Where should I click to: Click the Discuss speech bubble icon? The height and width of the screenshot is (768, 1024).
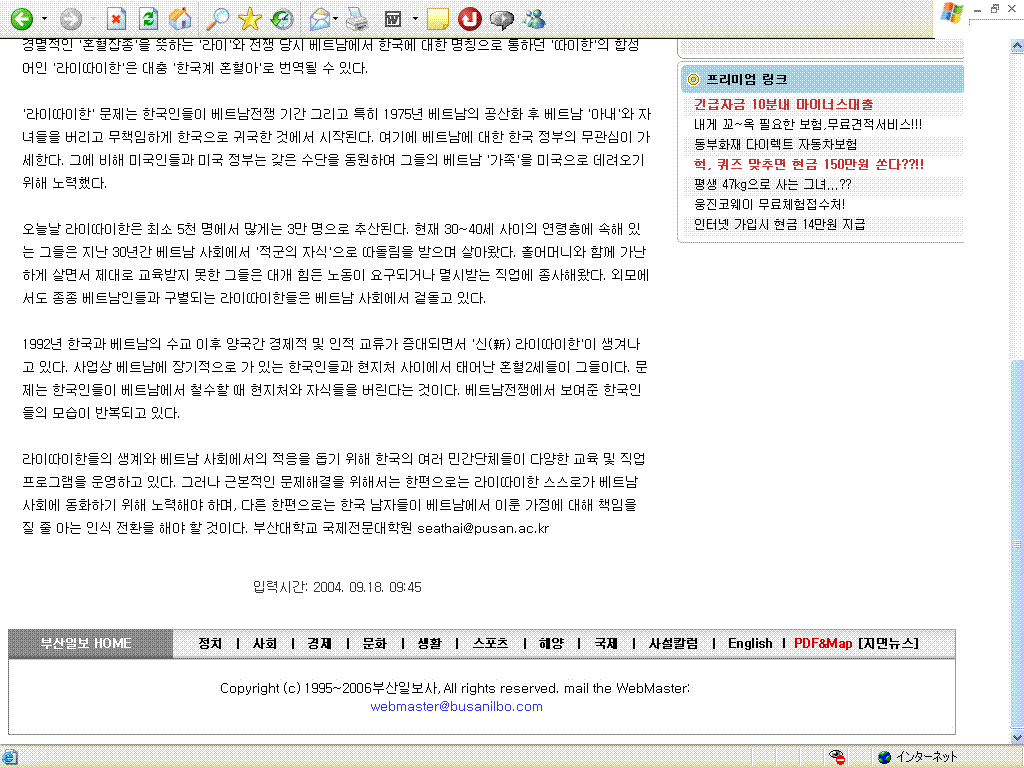[502, 18]
